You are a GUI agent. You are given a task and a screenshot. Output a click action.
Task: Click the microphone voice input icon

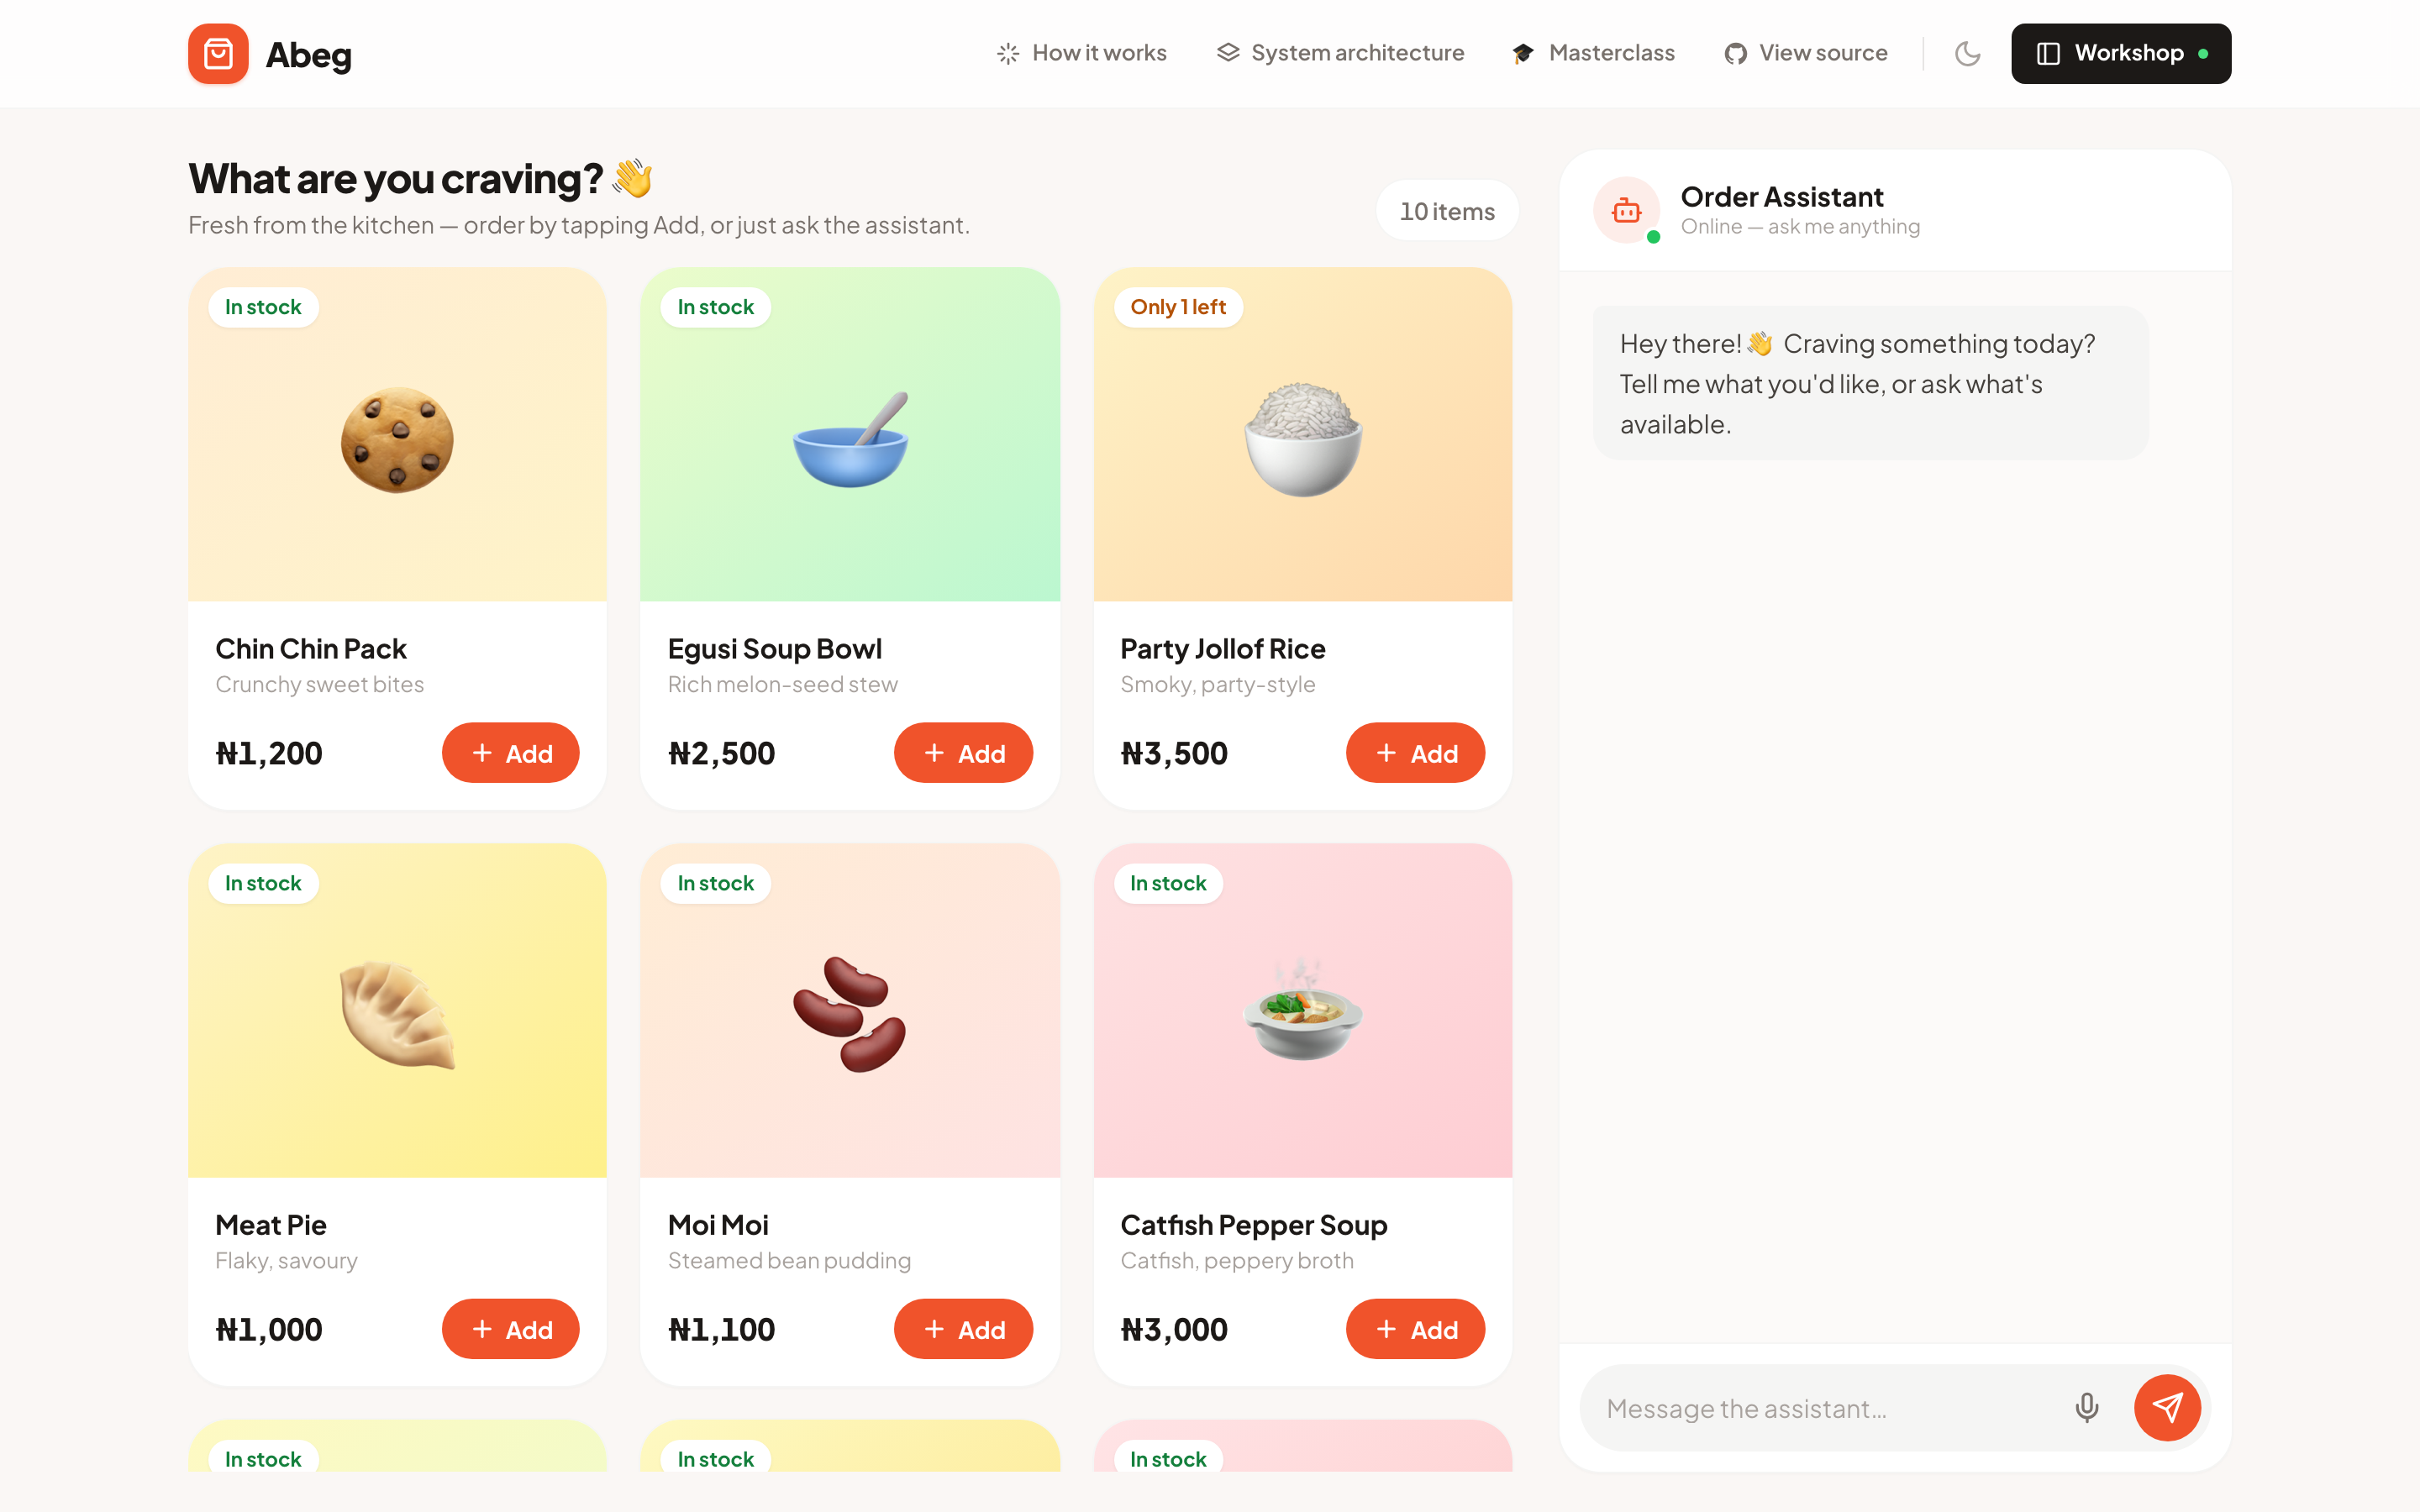coord(2086,1407)
